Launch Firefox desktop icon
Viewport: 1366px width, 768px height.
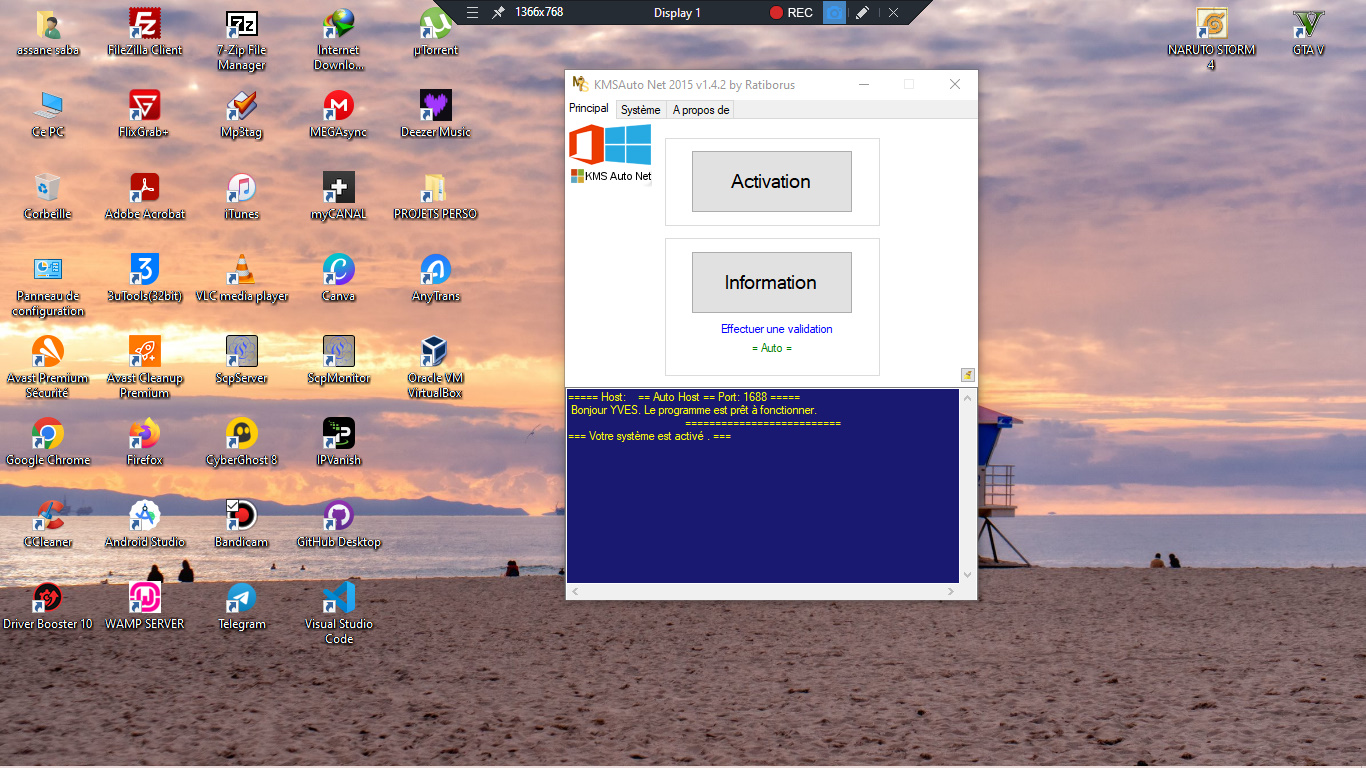pyautogui.click(x=145, y=443)
